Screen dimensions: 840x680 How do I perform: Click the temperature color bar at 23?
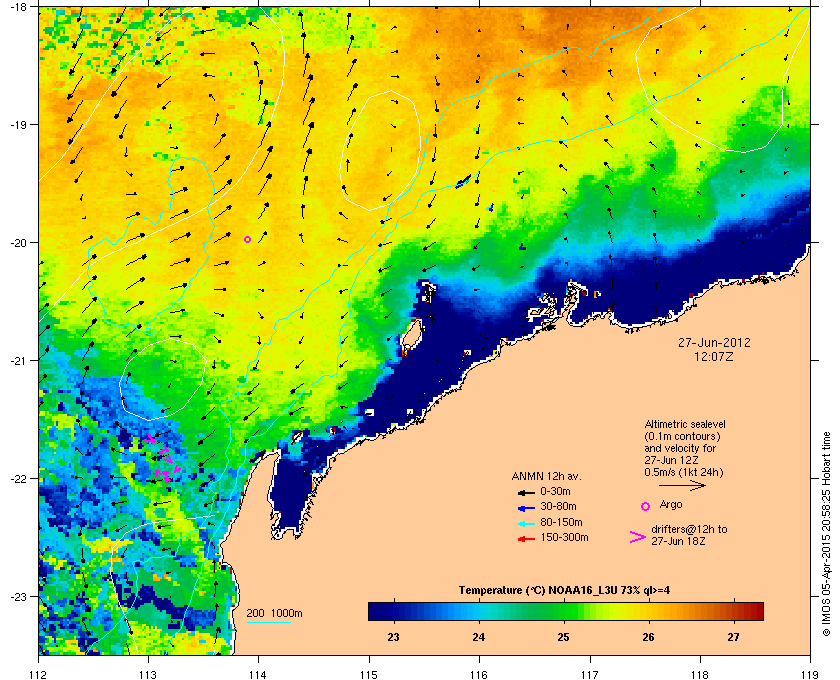point(394,611)
